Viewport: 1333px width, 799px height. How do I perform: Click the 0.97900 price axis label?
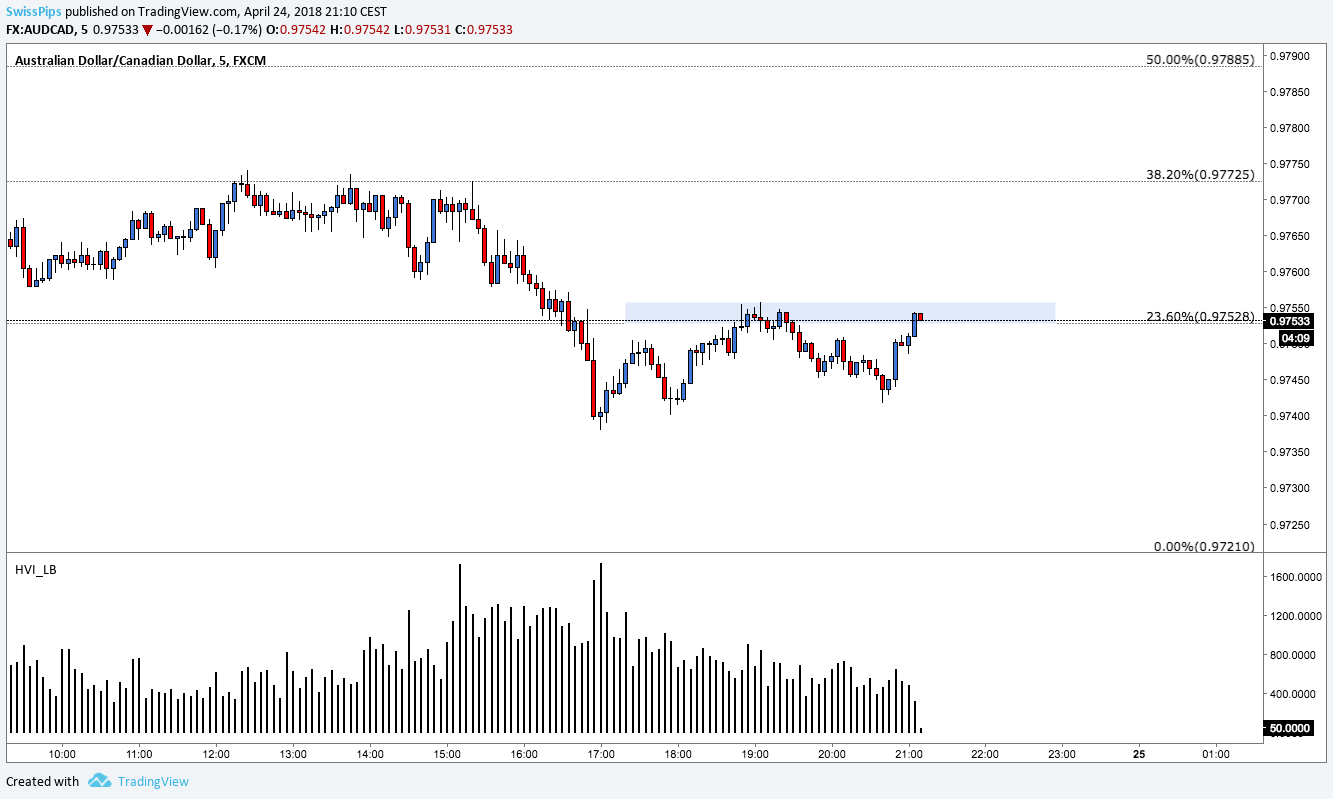pyautogui.click(x=1288, y=56)
